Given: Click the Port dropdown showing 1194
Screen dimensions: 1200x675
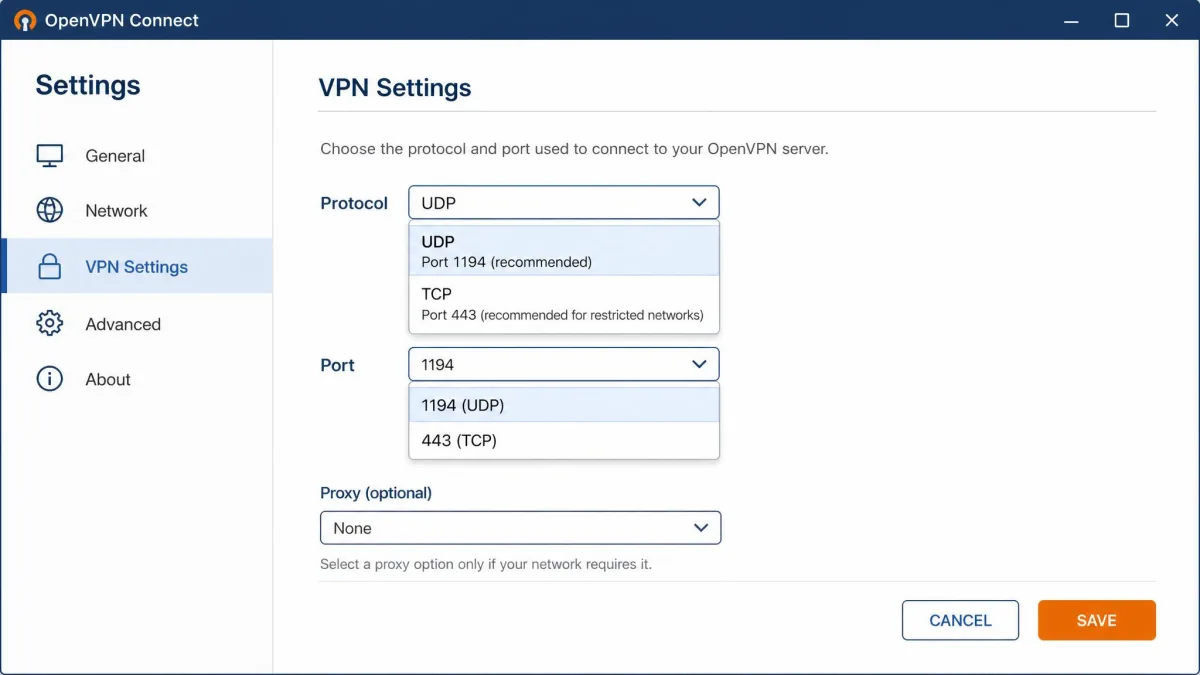Looking at the screenshot, I should click(x=564, y=364).
